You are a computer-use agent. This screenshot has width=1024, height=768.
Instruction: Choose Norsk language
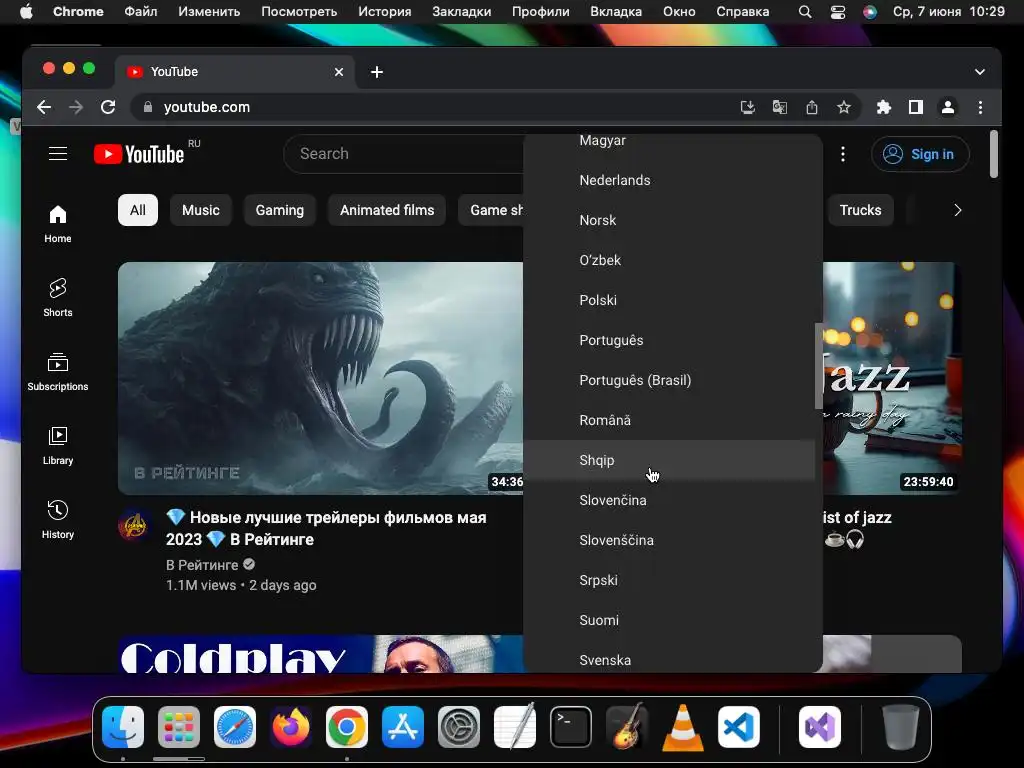coord(669,220)
